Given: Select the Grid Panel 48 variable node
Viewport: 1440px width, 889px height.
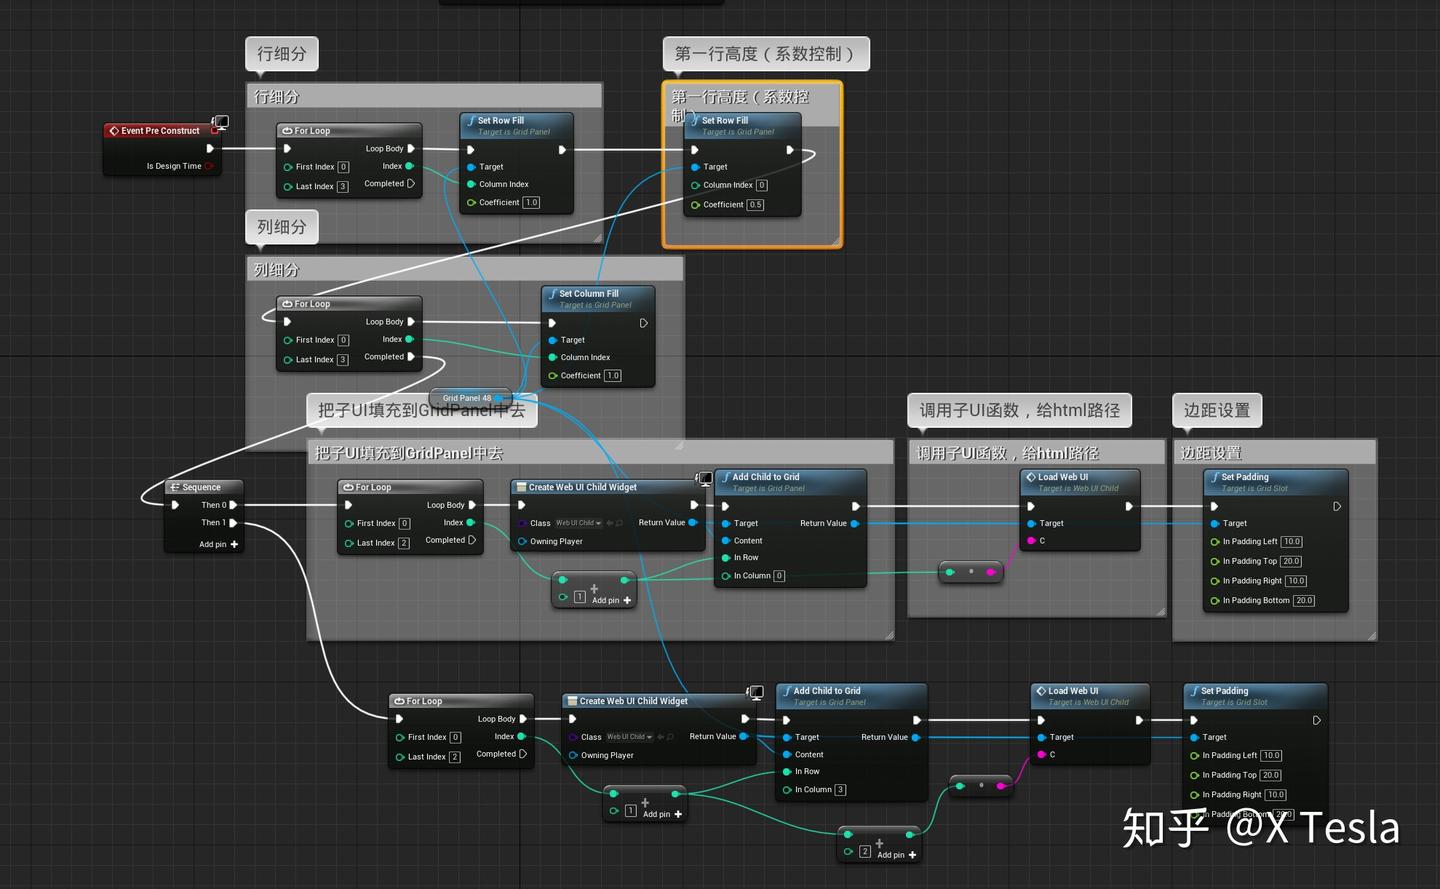Looking at the screenshot, I should pyautogui.click(x=468, y=398).
